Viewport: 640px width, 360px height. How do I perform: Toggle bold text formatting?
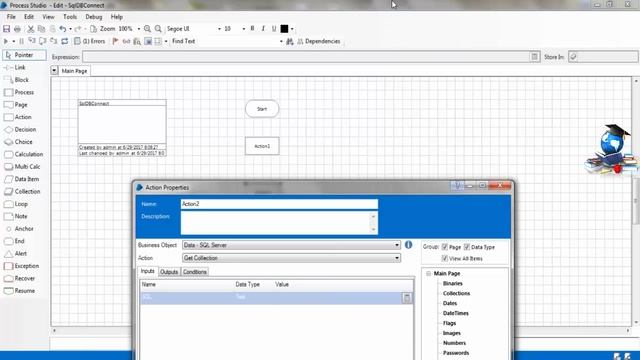point(252,29)
